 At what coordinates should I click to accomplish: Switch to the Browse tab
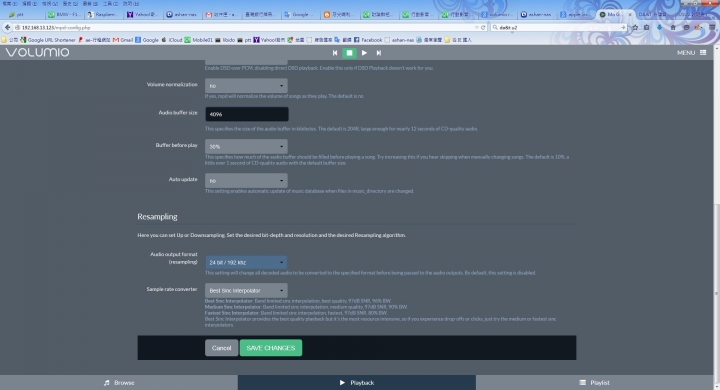coord(119,383)
